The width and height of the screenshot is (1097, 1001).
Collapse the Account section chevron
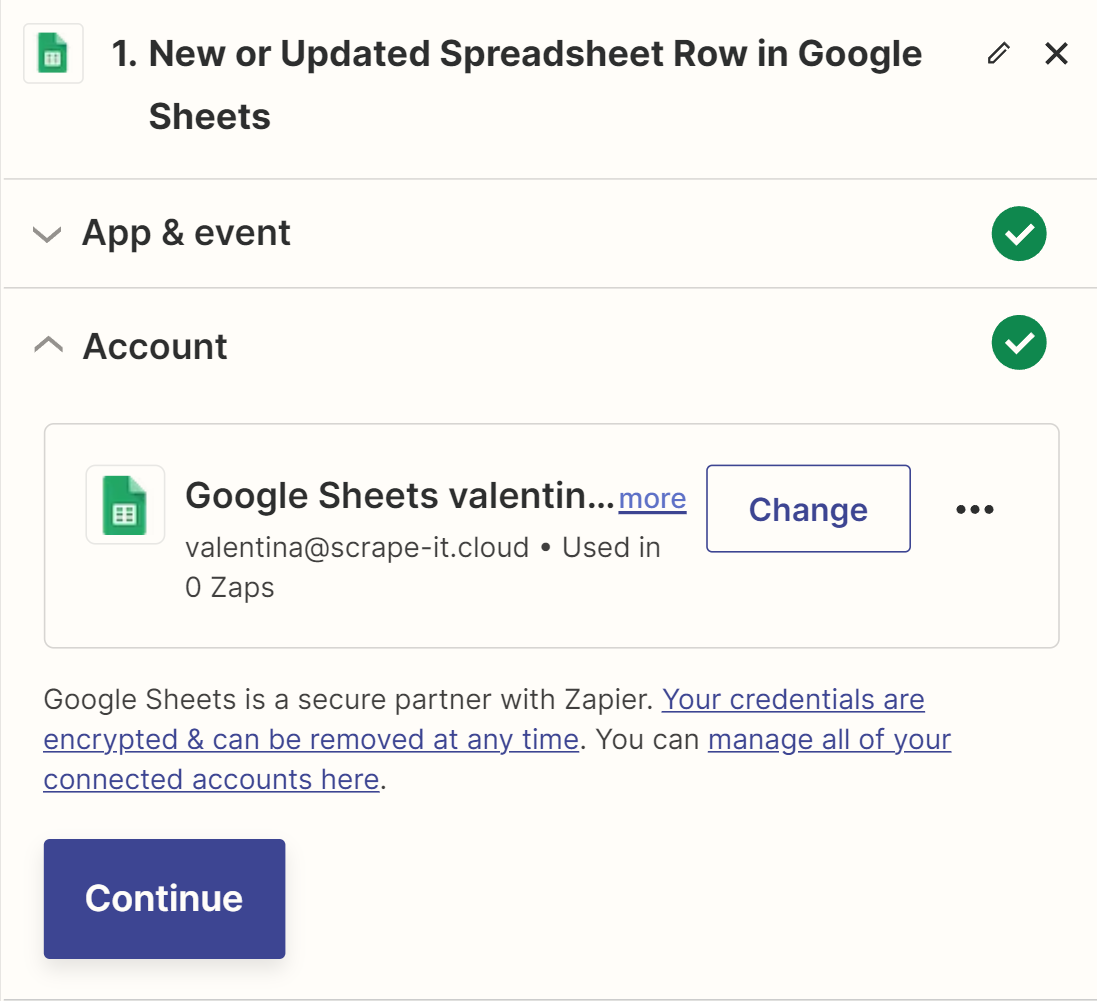click(x=48, y=344)
